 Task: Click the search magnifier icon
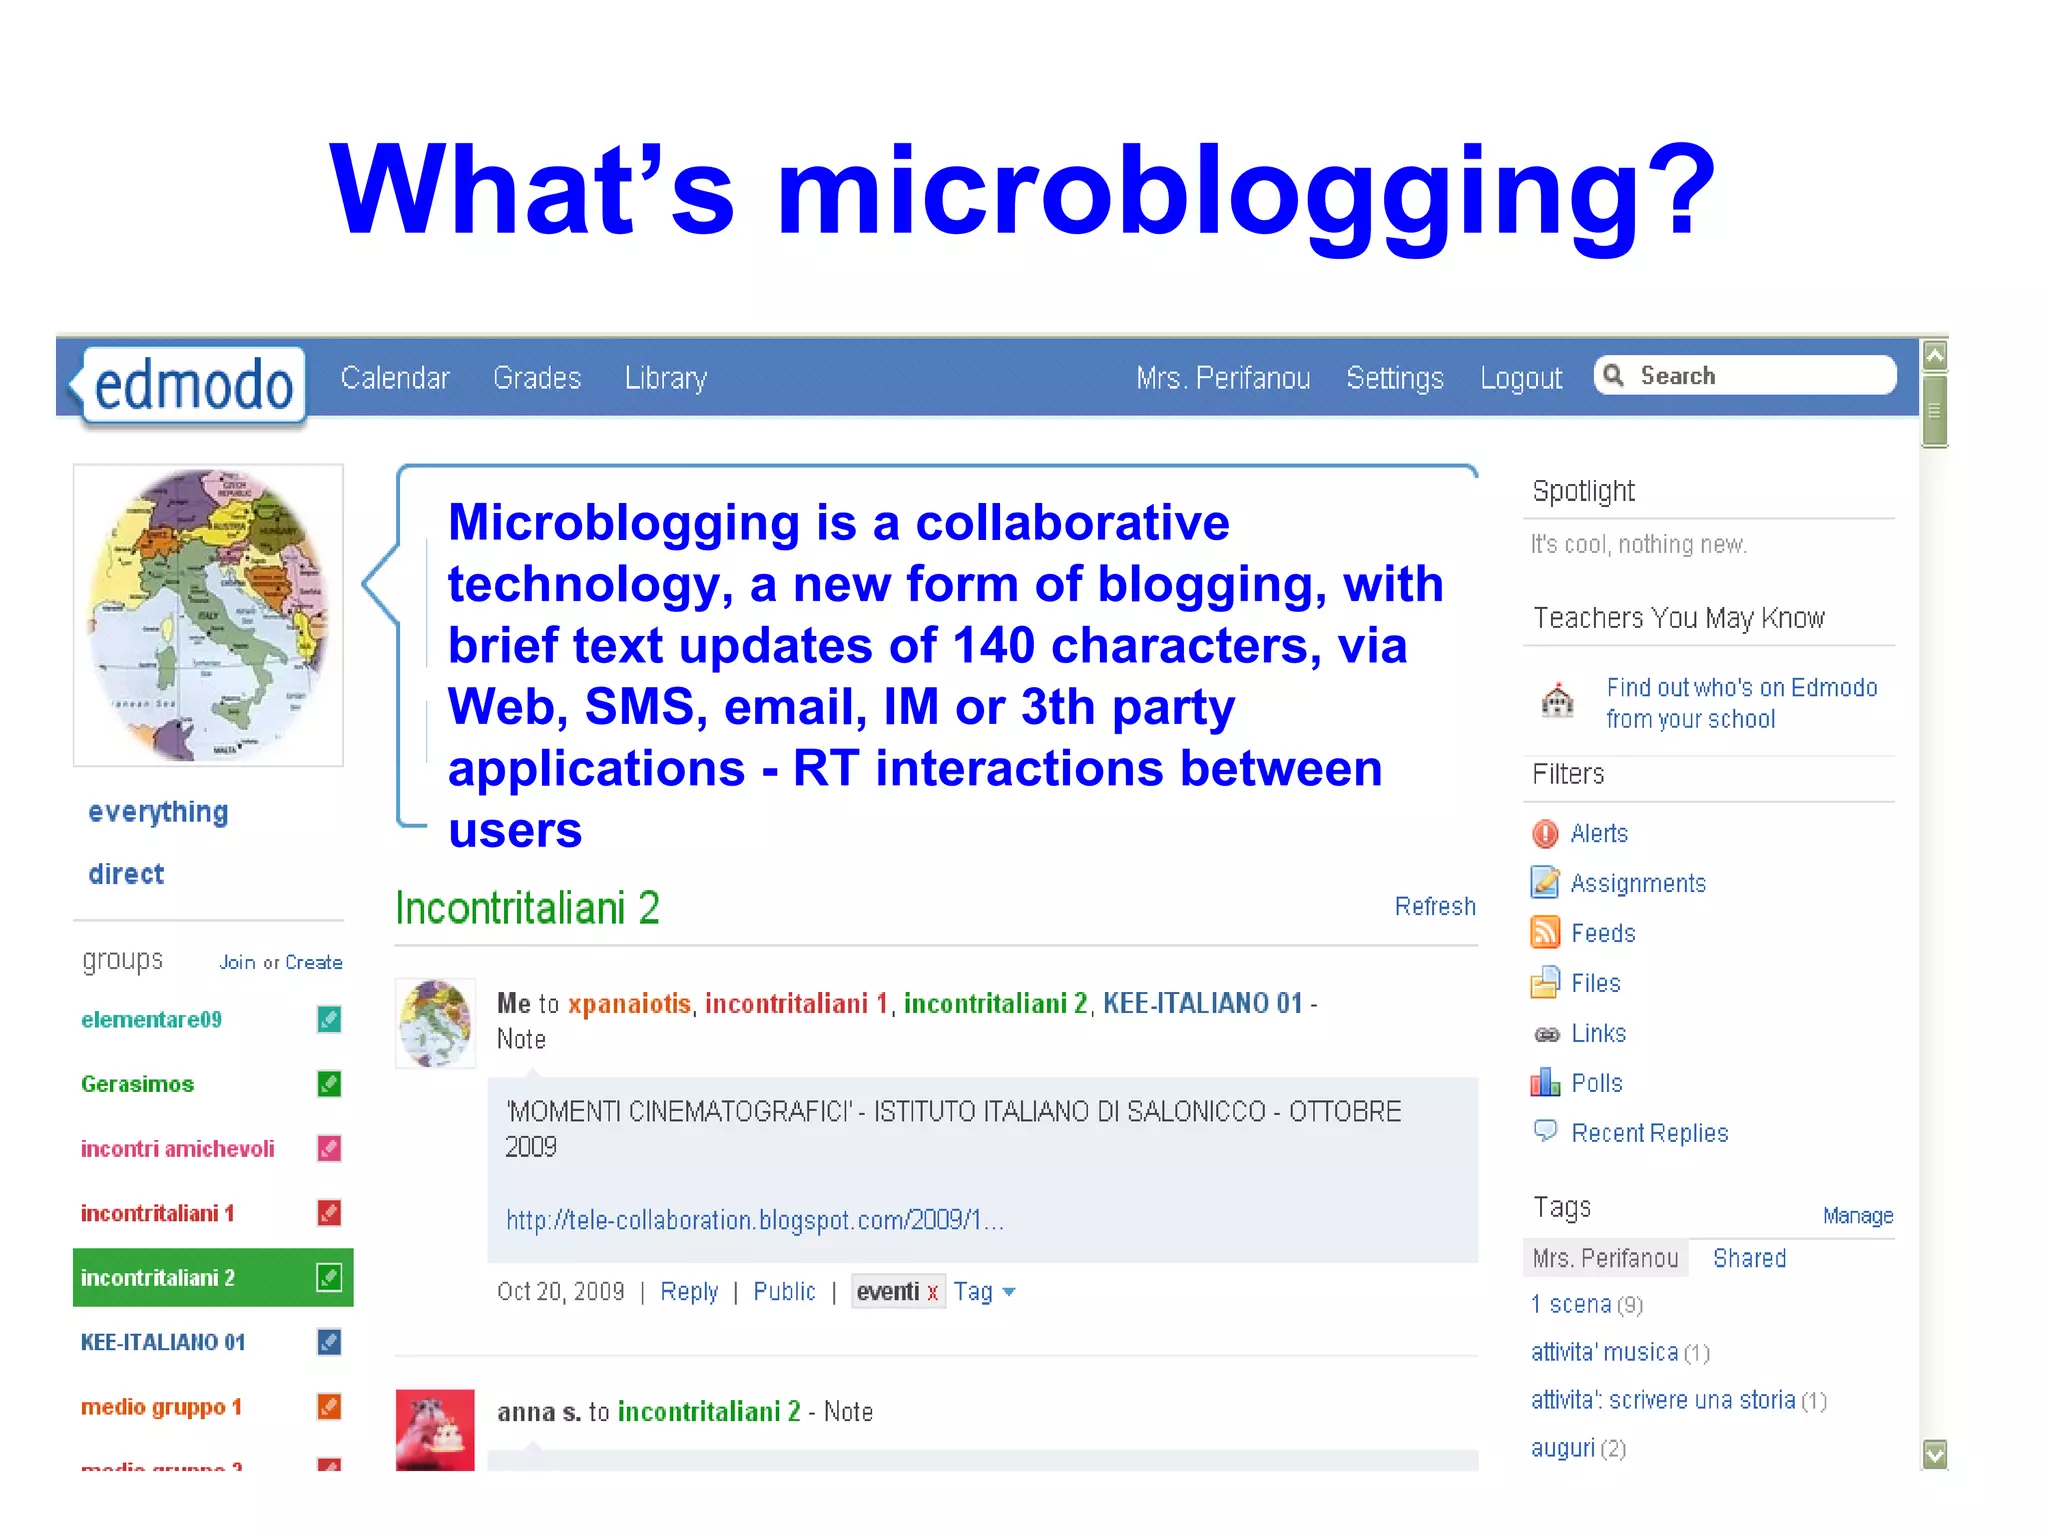pyautogui.click(x=1612, y=375)
